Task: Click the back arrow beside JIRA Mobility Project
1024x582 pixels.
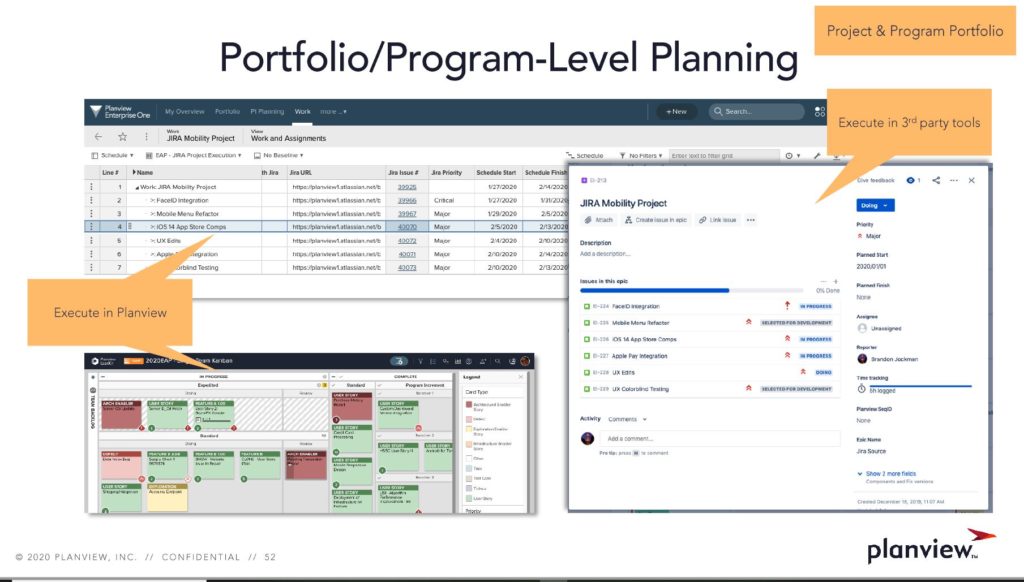Action: pos(99,137)
